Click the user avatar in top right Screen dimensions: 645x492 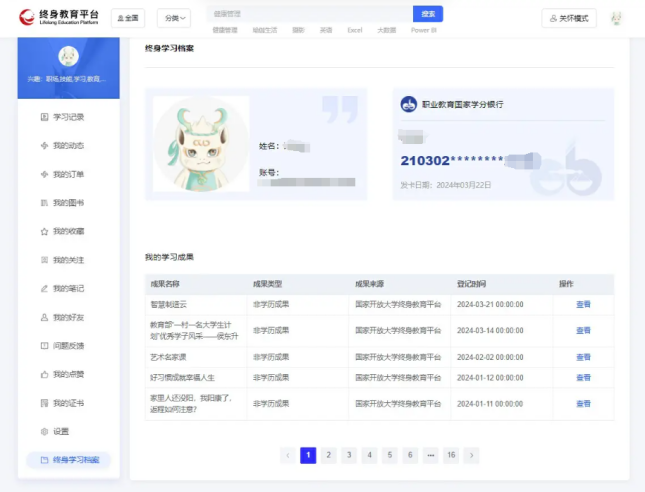pos(616,18)
